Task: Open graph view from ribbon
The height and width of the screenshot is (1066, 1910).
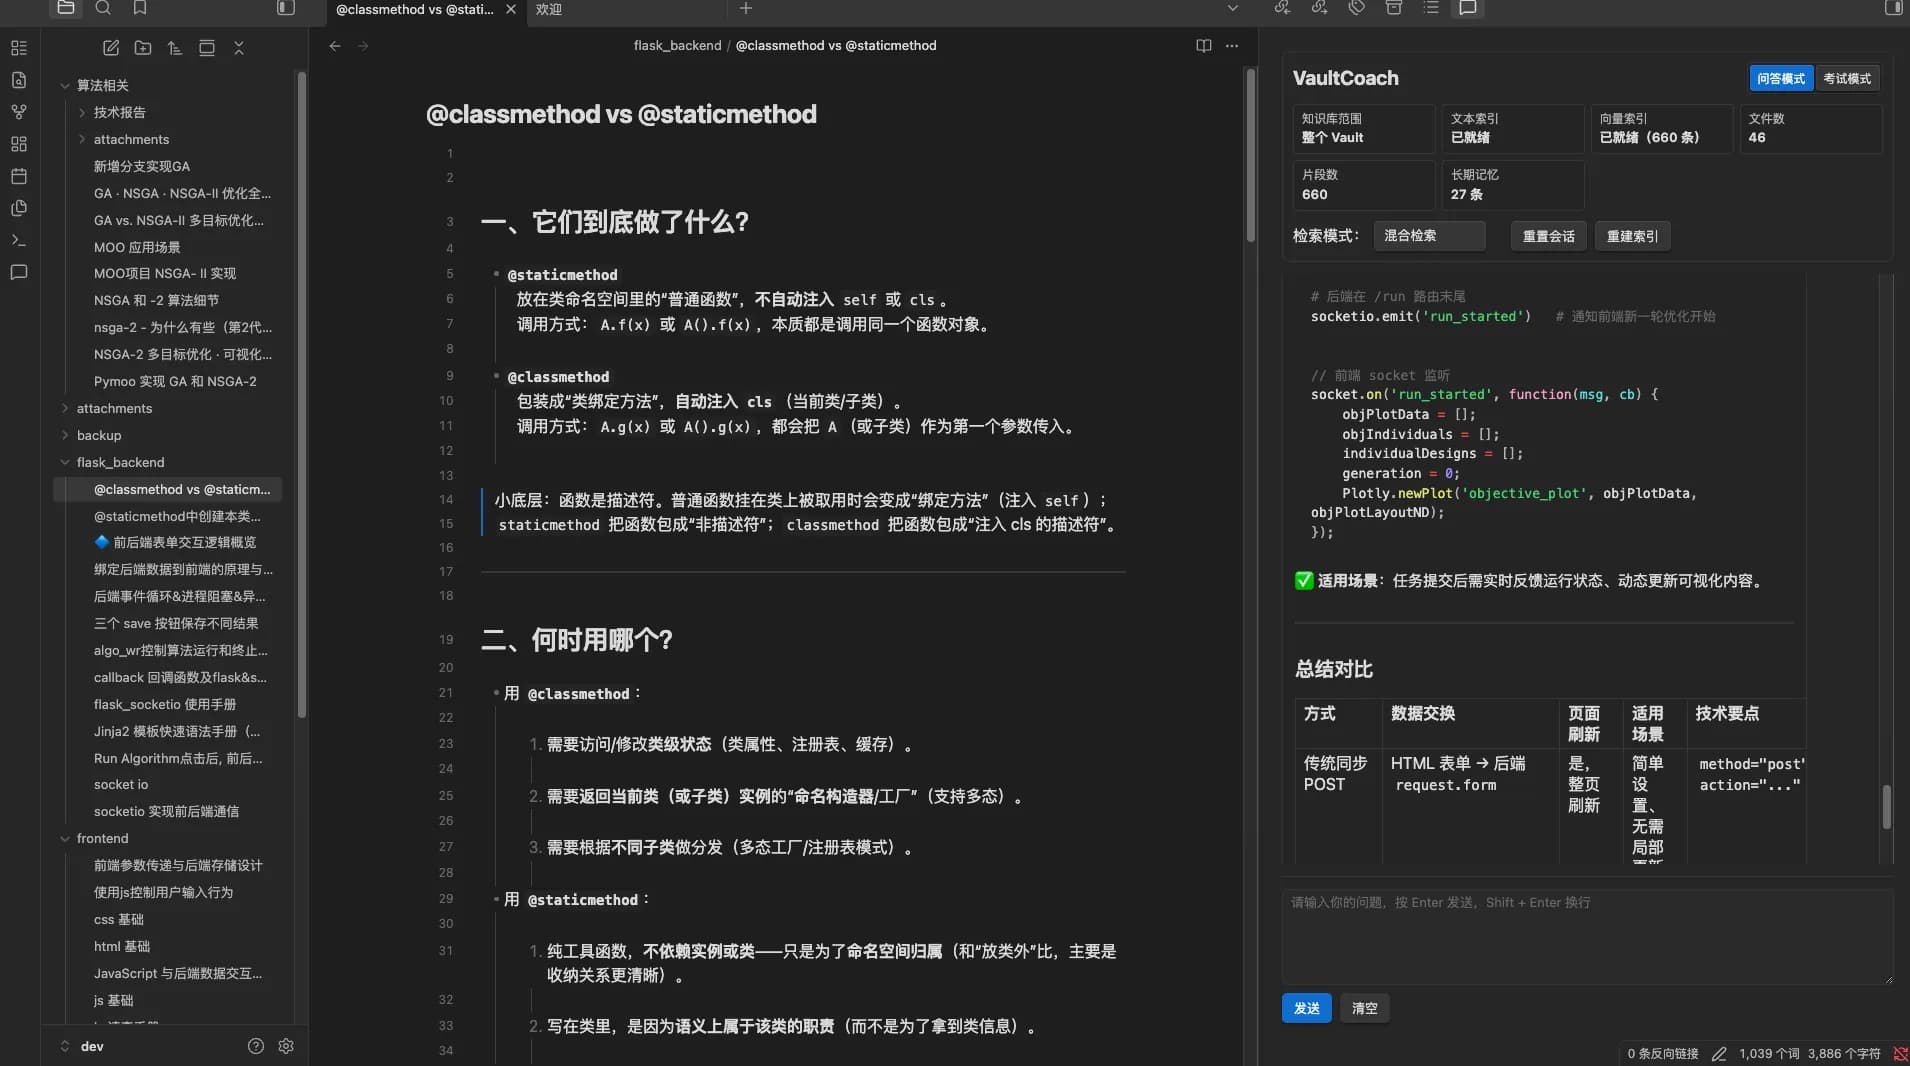Action: pyautogui.click(x=19, y=112)
